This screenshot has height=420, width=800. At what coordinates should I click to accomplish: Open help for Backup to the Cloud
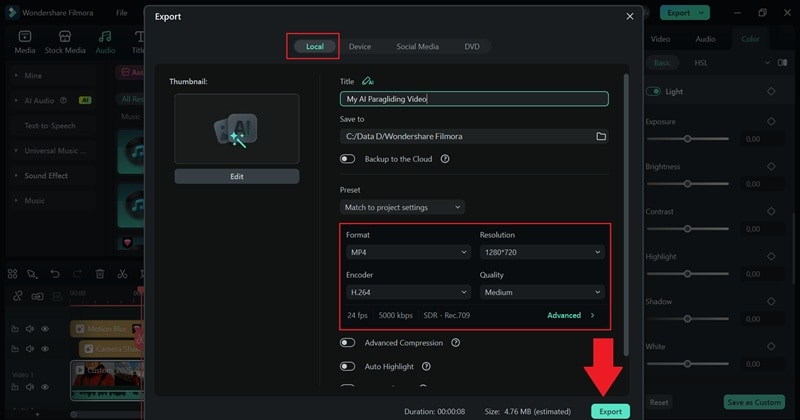click(445, 159)
